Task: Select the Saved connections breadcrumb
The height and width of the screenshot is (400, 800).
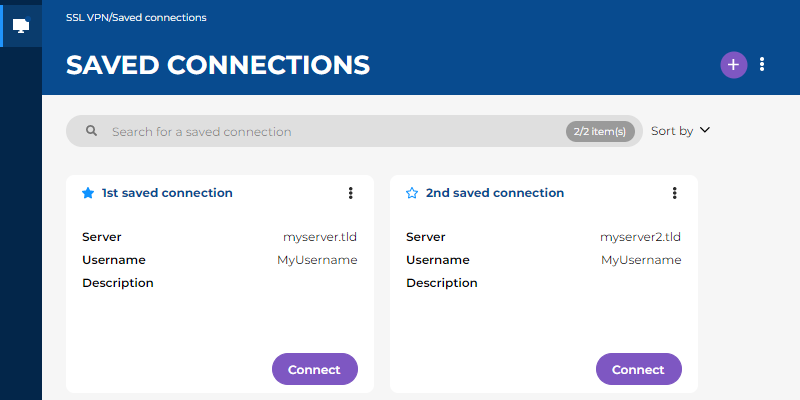Action: pos(162,17)
